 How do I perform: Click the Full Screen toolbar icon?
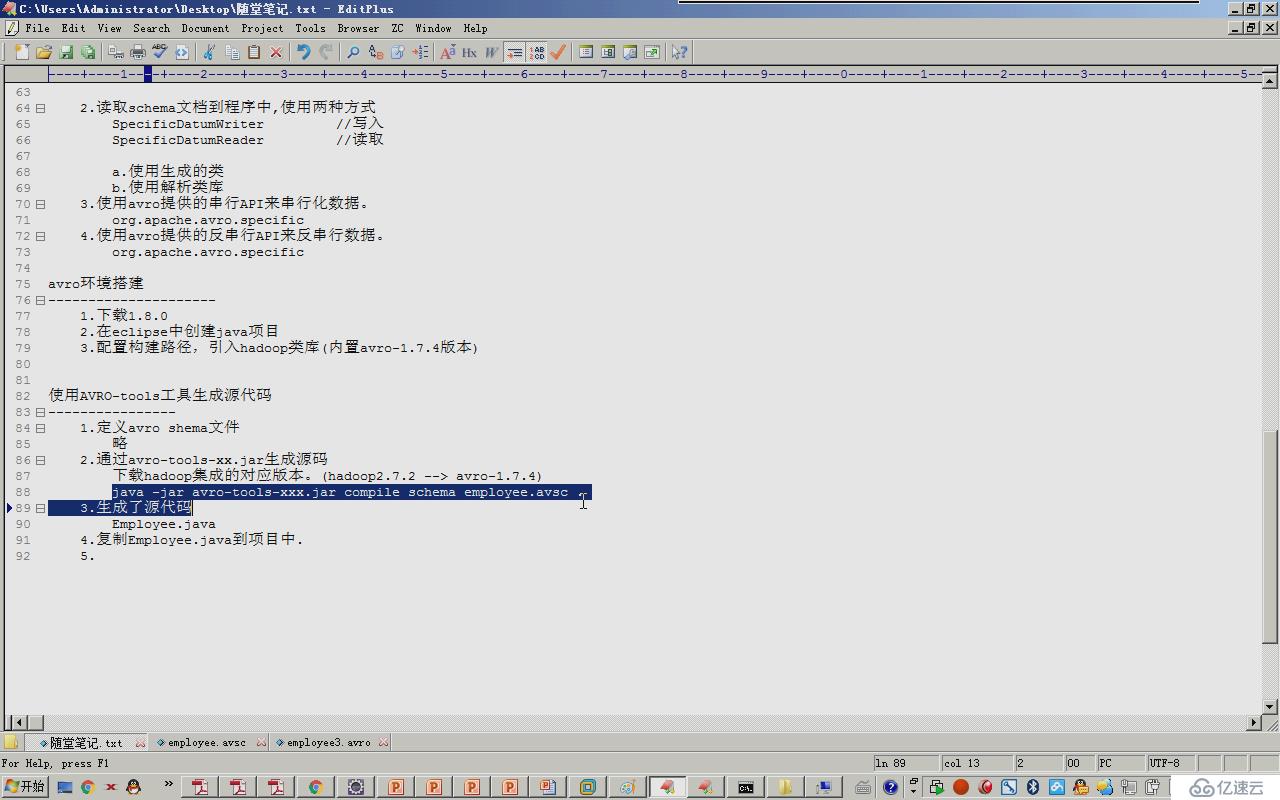click(652, 52)
